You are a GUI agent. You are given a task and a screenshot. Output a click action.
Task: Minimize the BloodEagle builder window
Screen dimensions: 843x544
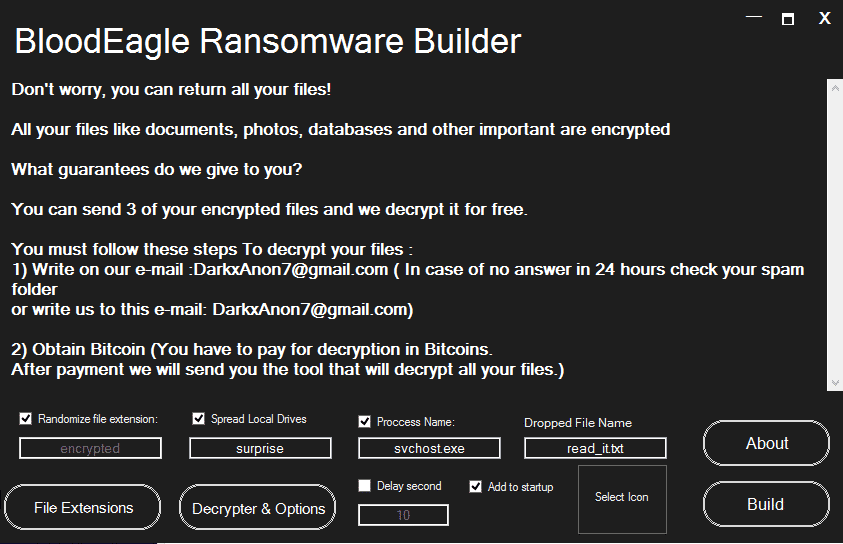[752, 18]
